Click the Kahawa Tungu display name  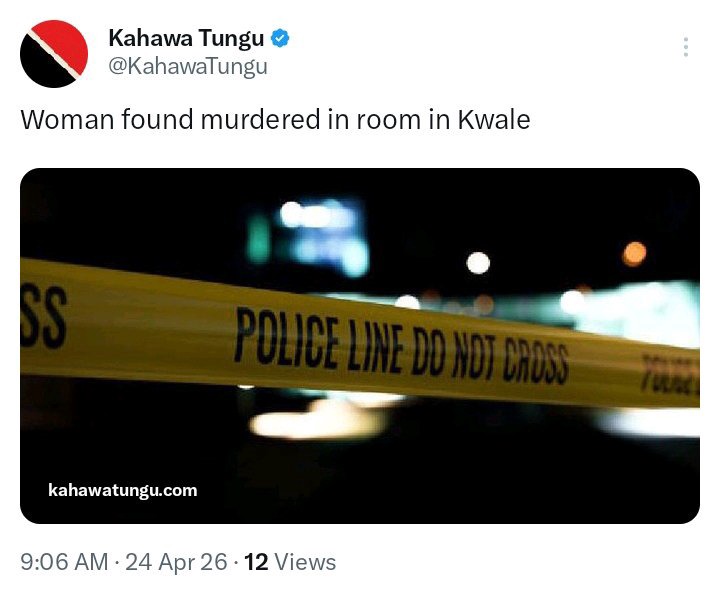point(186,38)
